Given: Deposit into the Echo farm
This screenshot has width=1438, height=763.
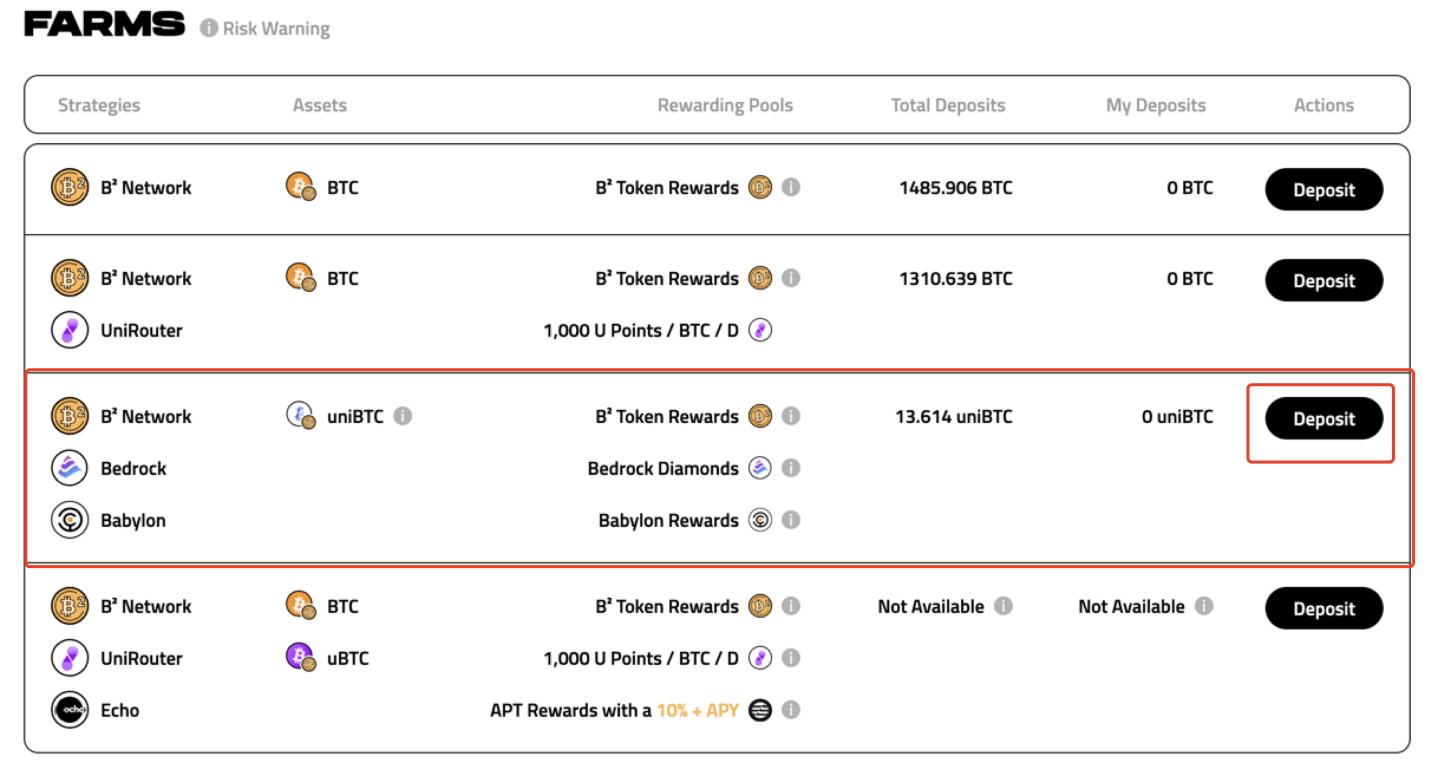Looking at the screenshot, I should [x=1324, y=609].
